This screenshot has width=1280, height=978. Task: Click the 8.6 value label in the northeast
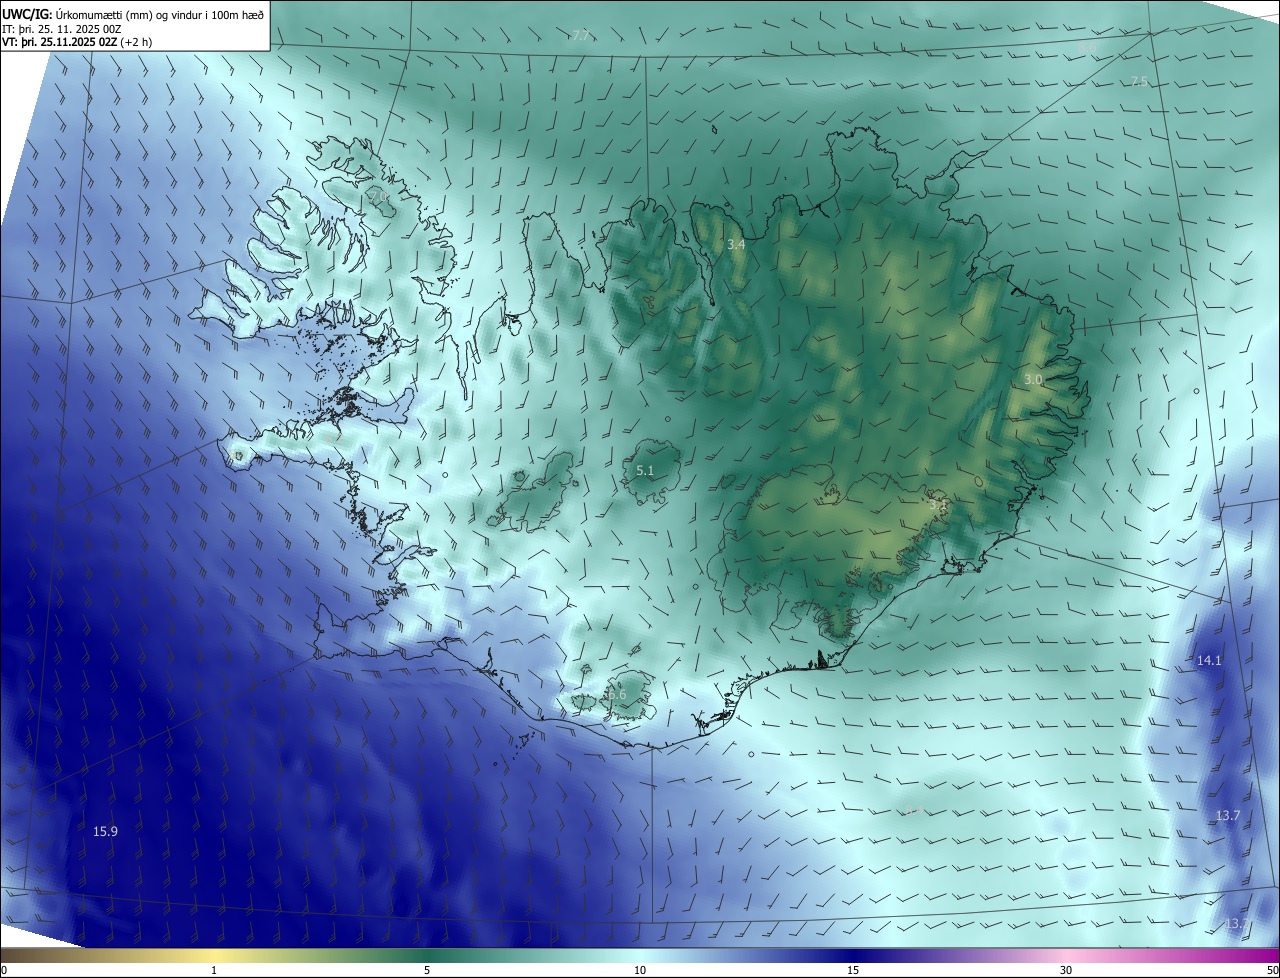1087,47
